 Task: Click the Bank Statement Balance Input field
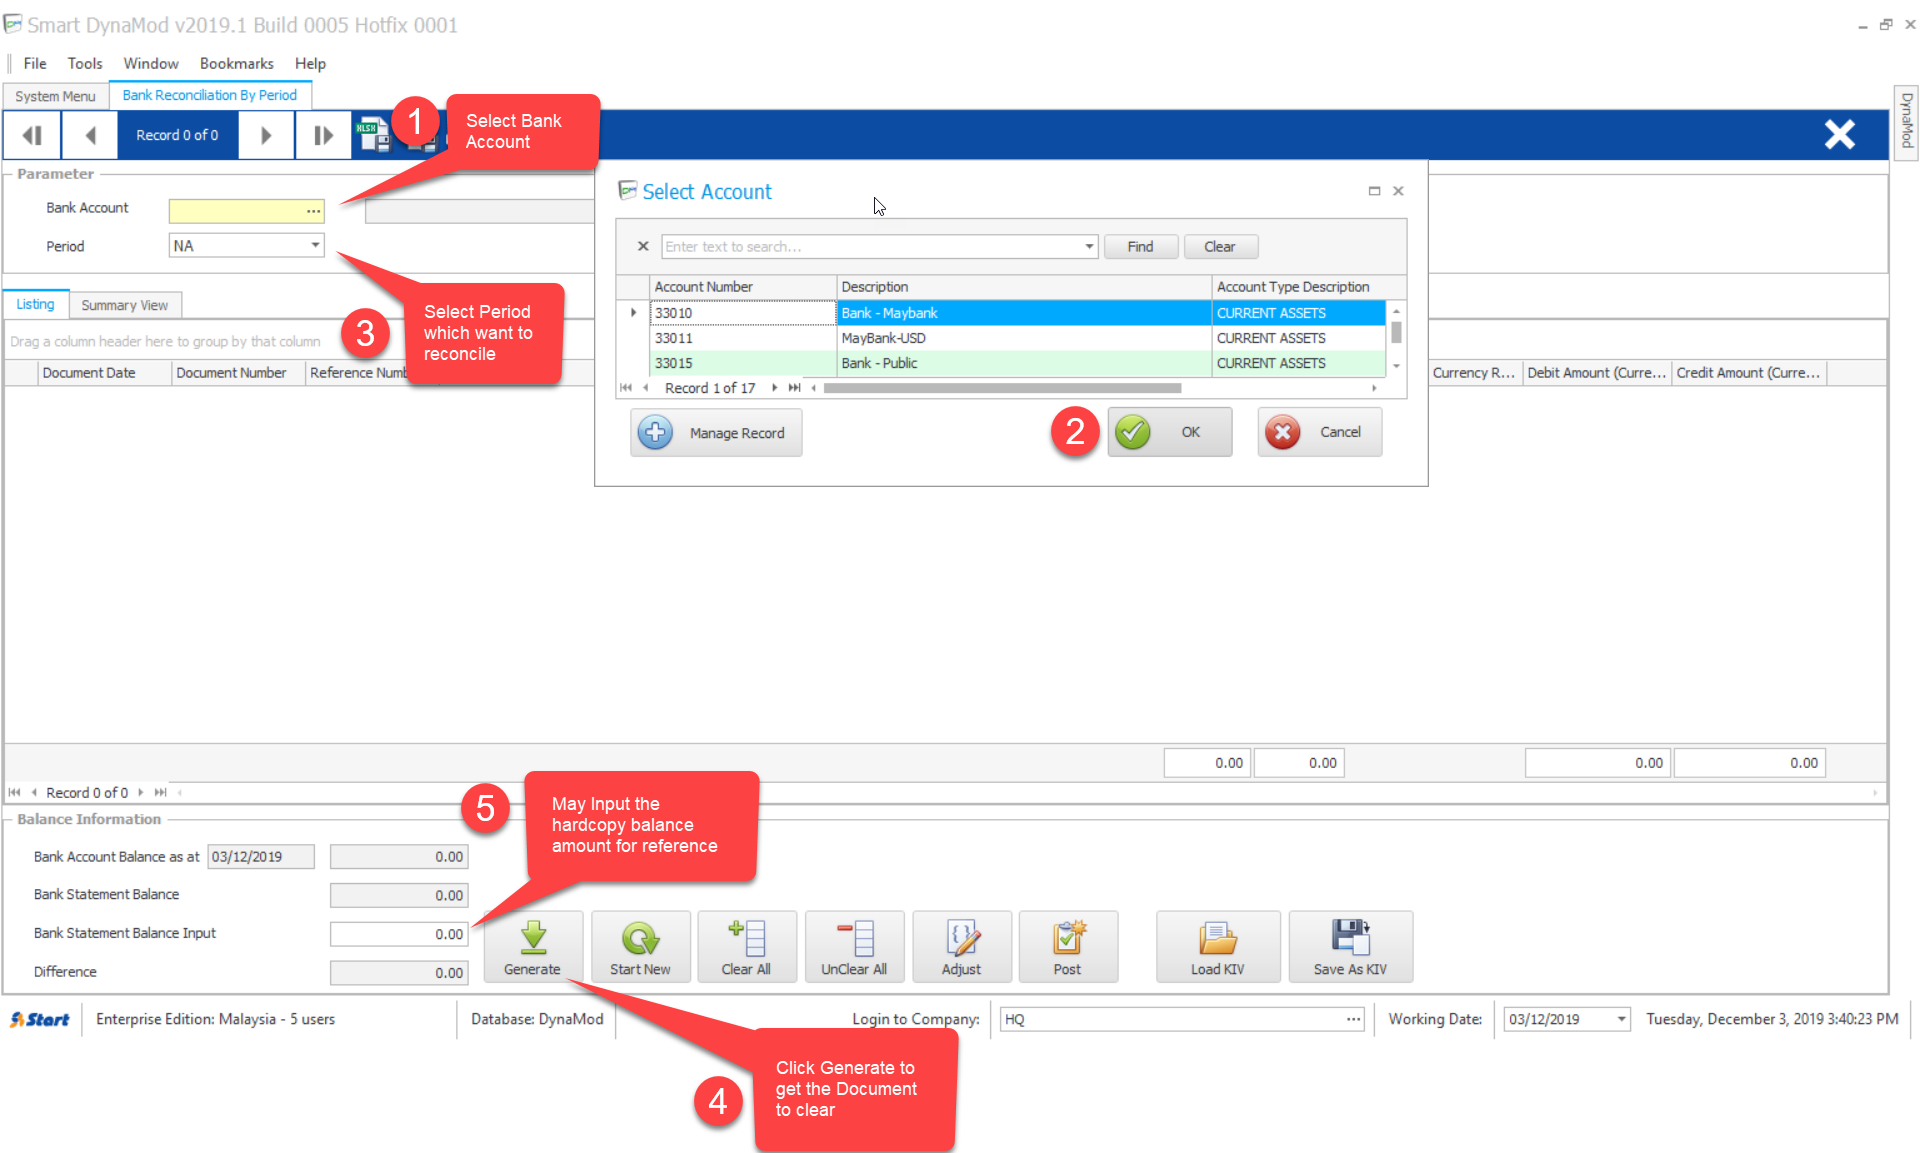click(399, 933)
